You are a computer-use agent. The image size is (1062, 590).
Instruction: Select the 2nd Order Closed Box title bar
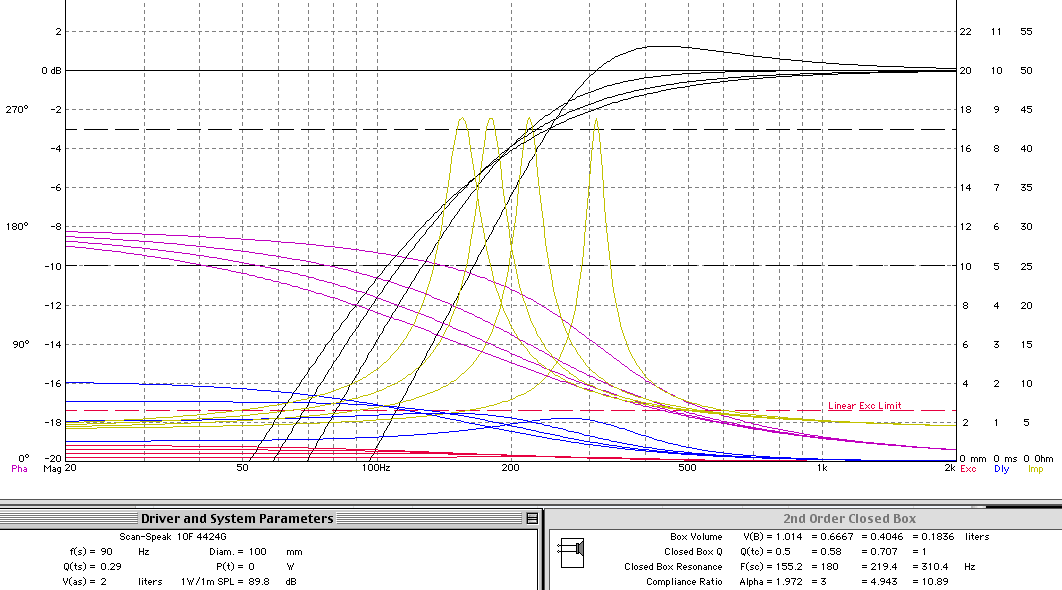point(803,518)
